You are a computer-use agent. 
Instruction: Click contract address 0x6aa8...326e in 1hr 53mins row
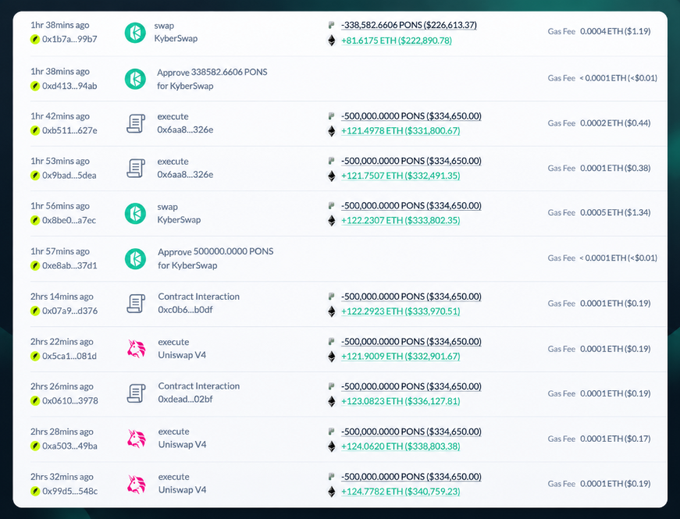click(x=185, y=175)
